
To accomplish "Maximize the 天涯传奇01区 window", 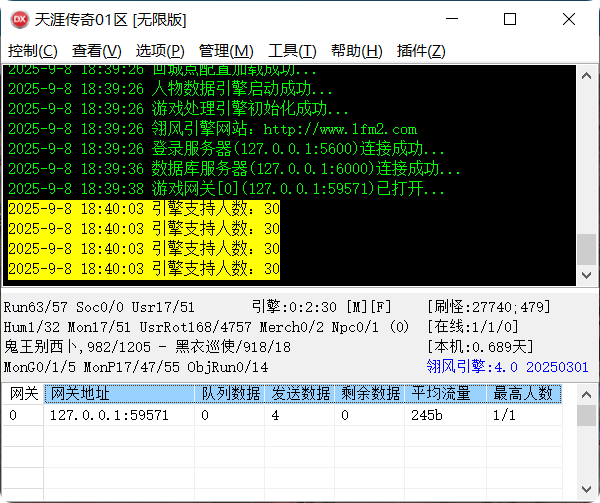I will pyautogui.click(x=510, y=19).
